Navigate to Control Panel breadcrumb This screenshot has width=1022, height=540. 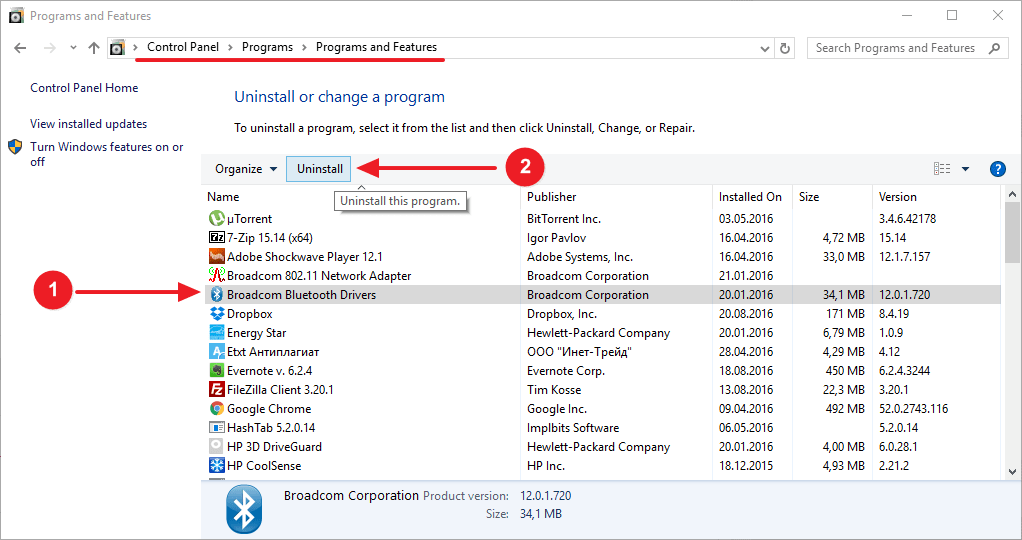[x=183, y=47]
